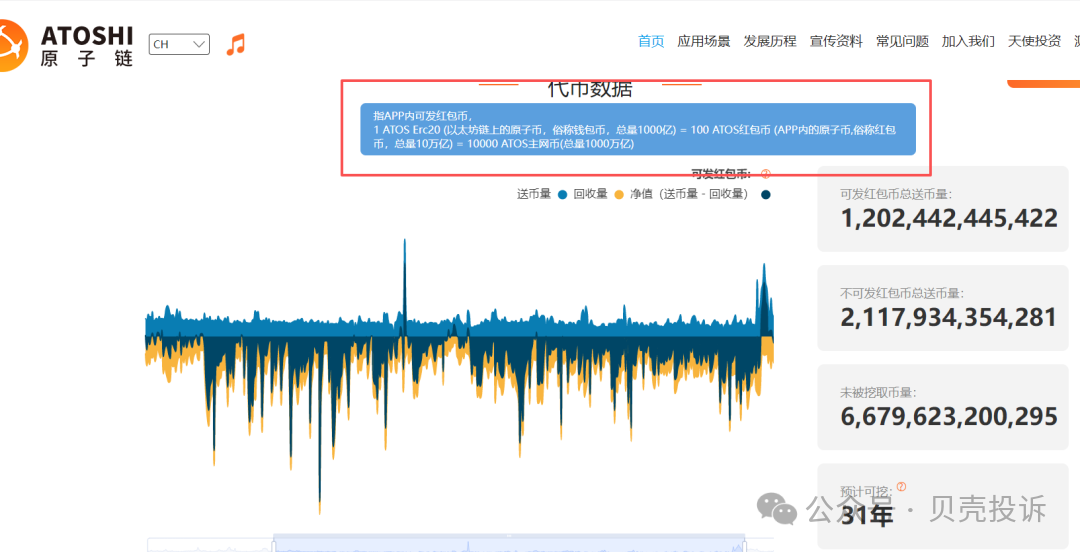The image size is (1080, 552).
Task: Toggle 回收量 series via orange legend dot
Action: pos(619,194)
